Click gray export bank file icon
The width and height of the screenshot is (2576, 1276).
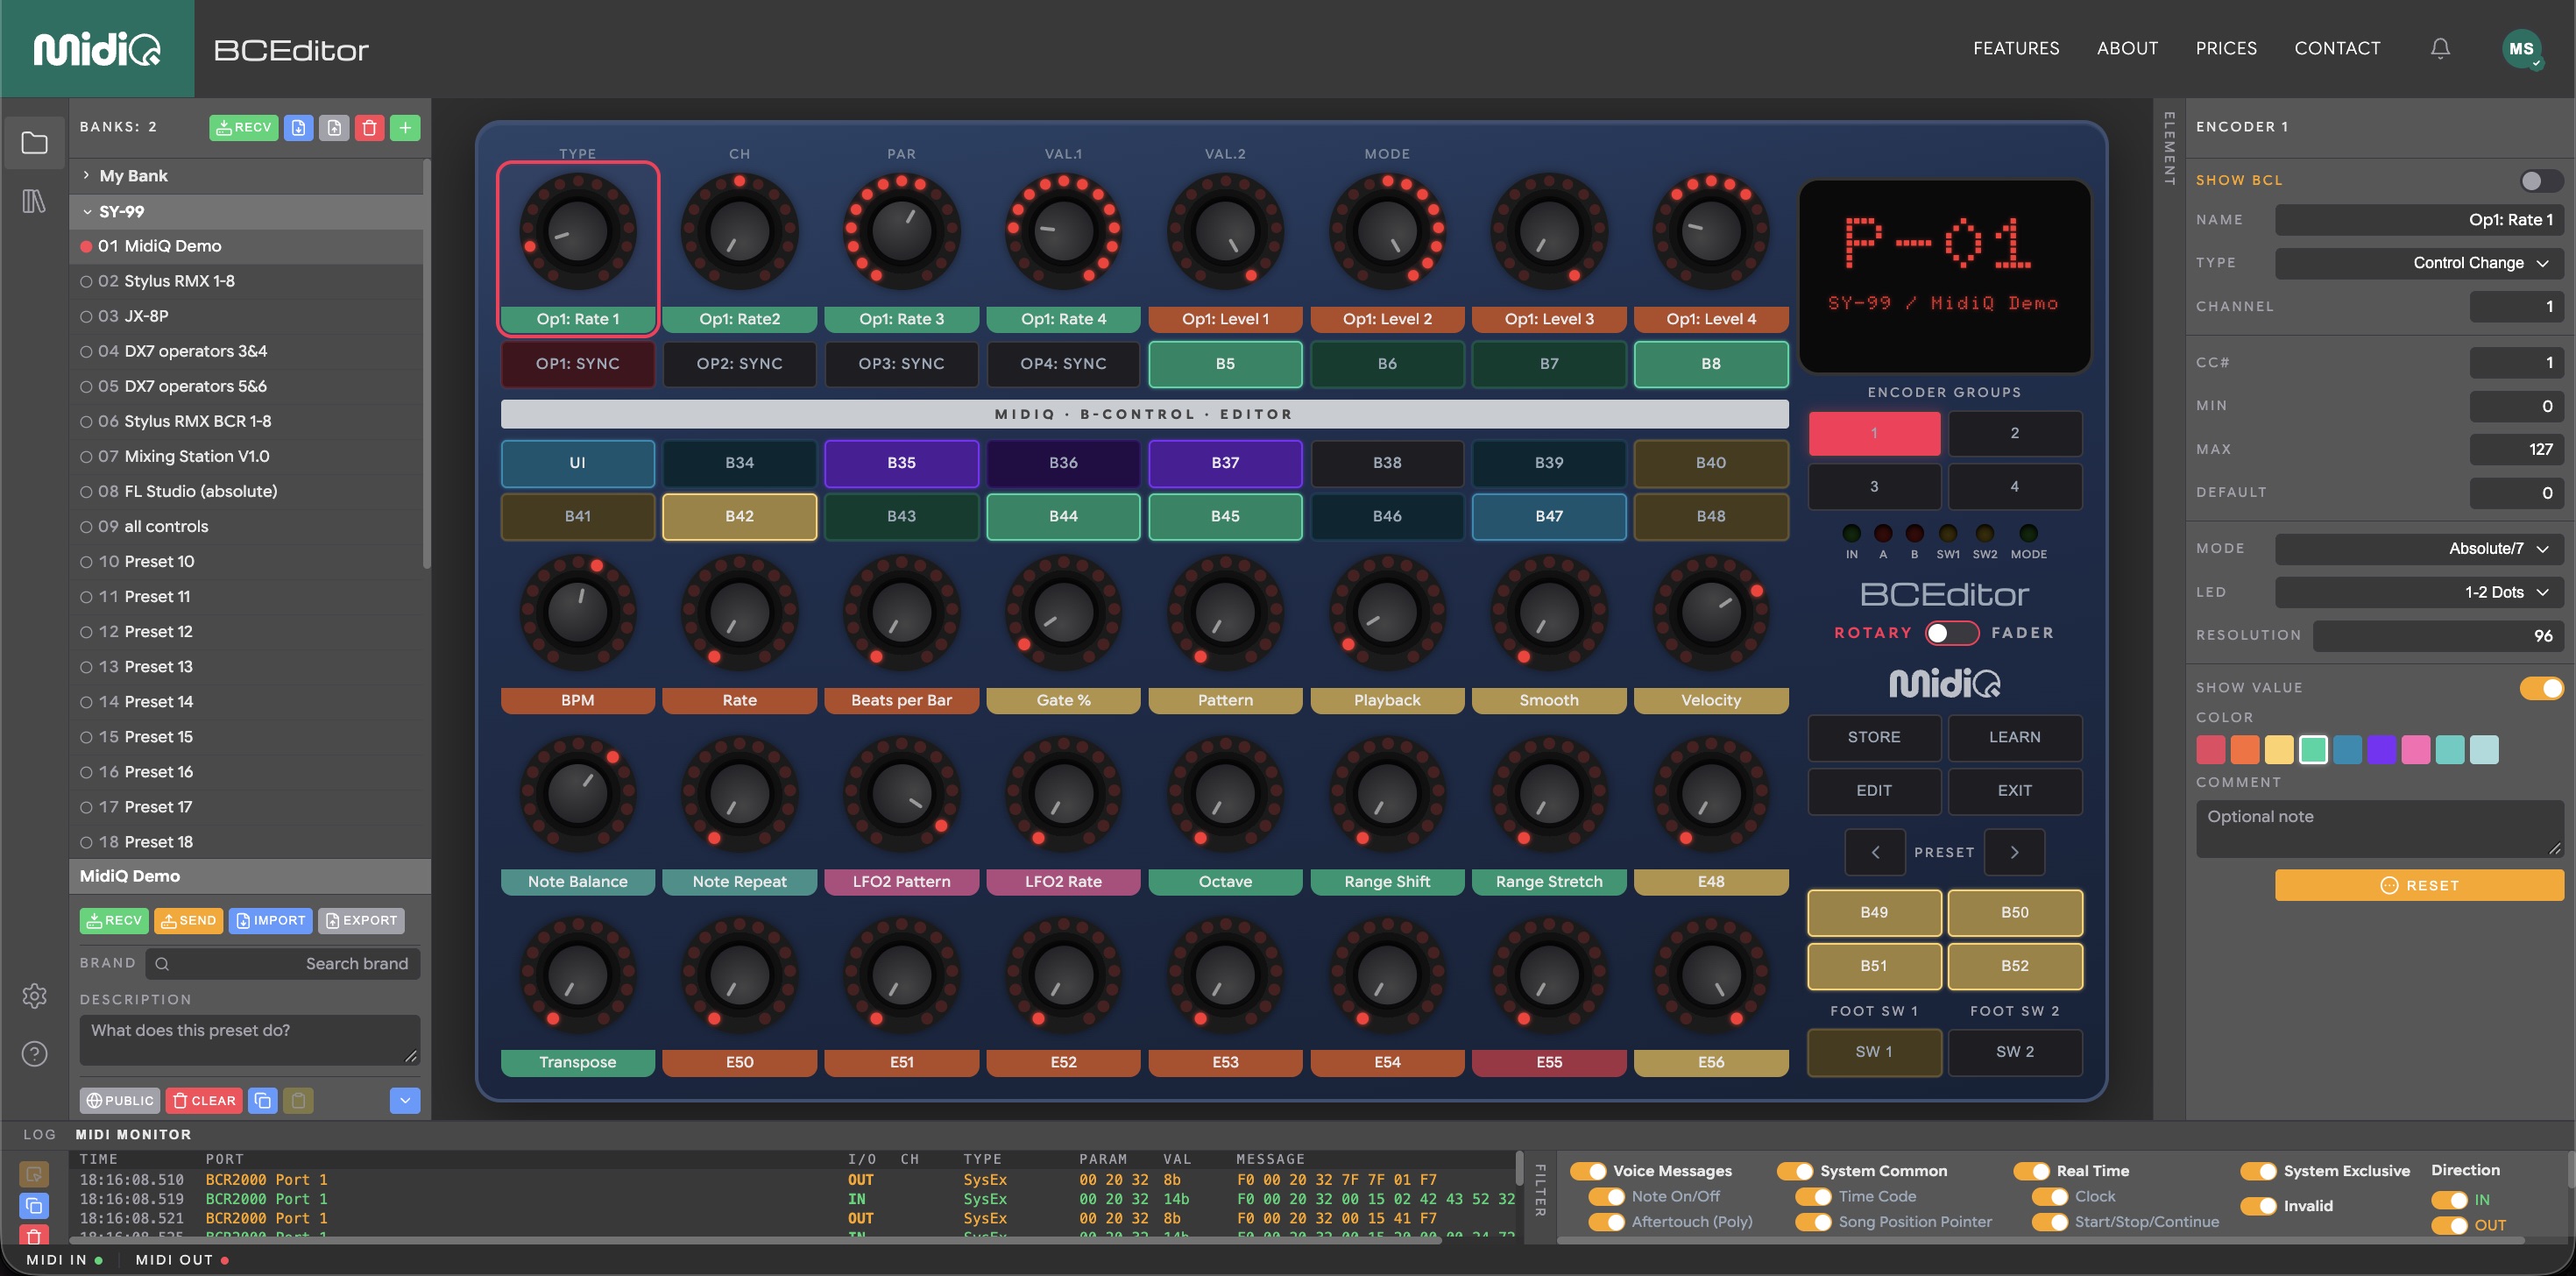tap(334, 127)
